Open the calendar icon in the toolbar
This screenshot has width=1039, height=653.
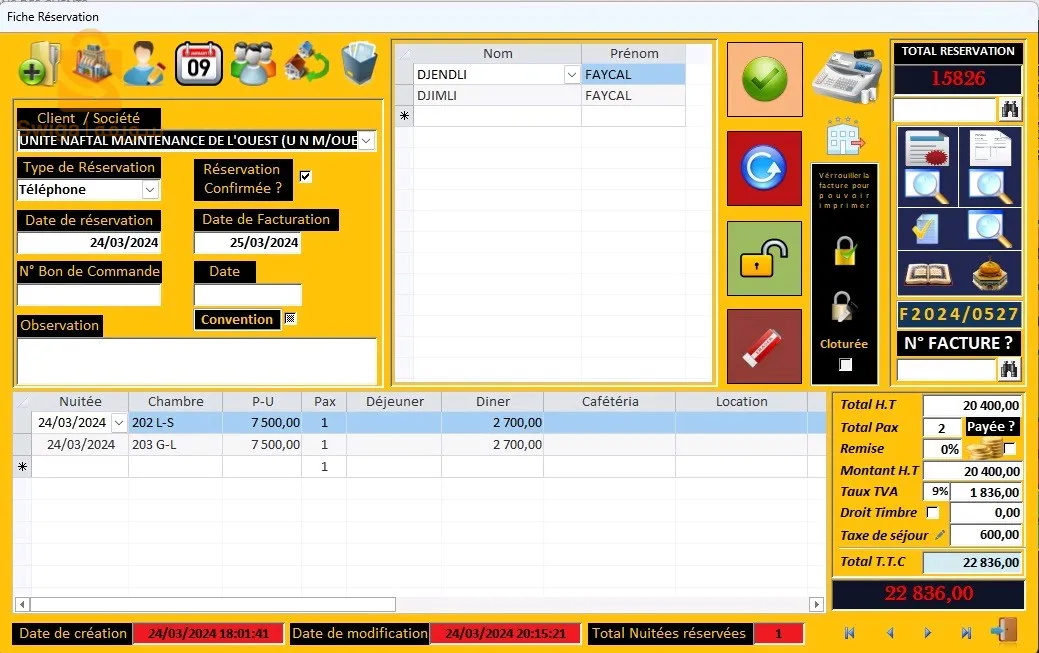tap(198, 61)
